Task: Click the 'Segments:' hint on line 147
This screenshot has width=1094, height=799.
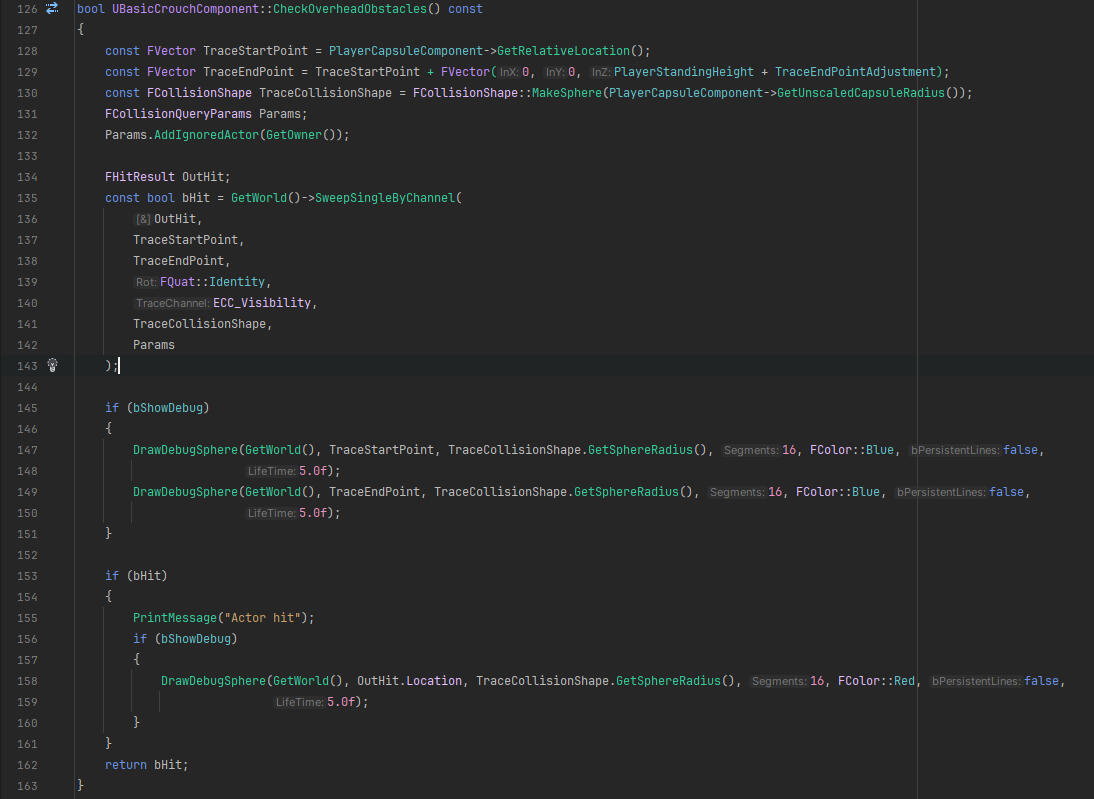Action: [751, 450]
